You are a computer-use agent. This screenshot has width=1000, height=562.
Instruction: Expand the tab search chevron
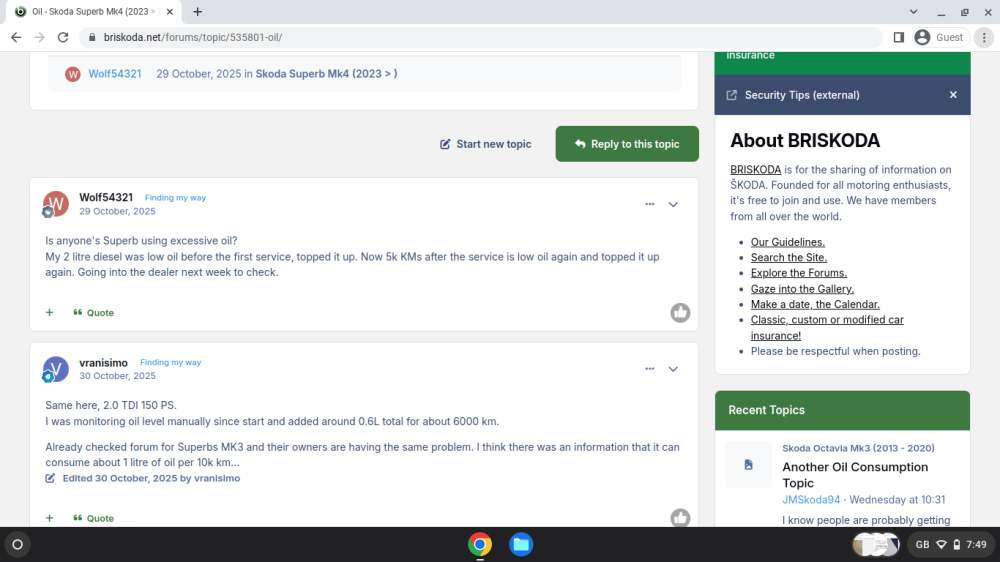[x=913, y=11]
